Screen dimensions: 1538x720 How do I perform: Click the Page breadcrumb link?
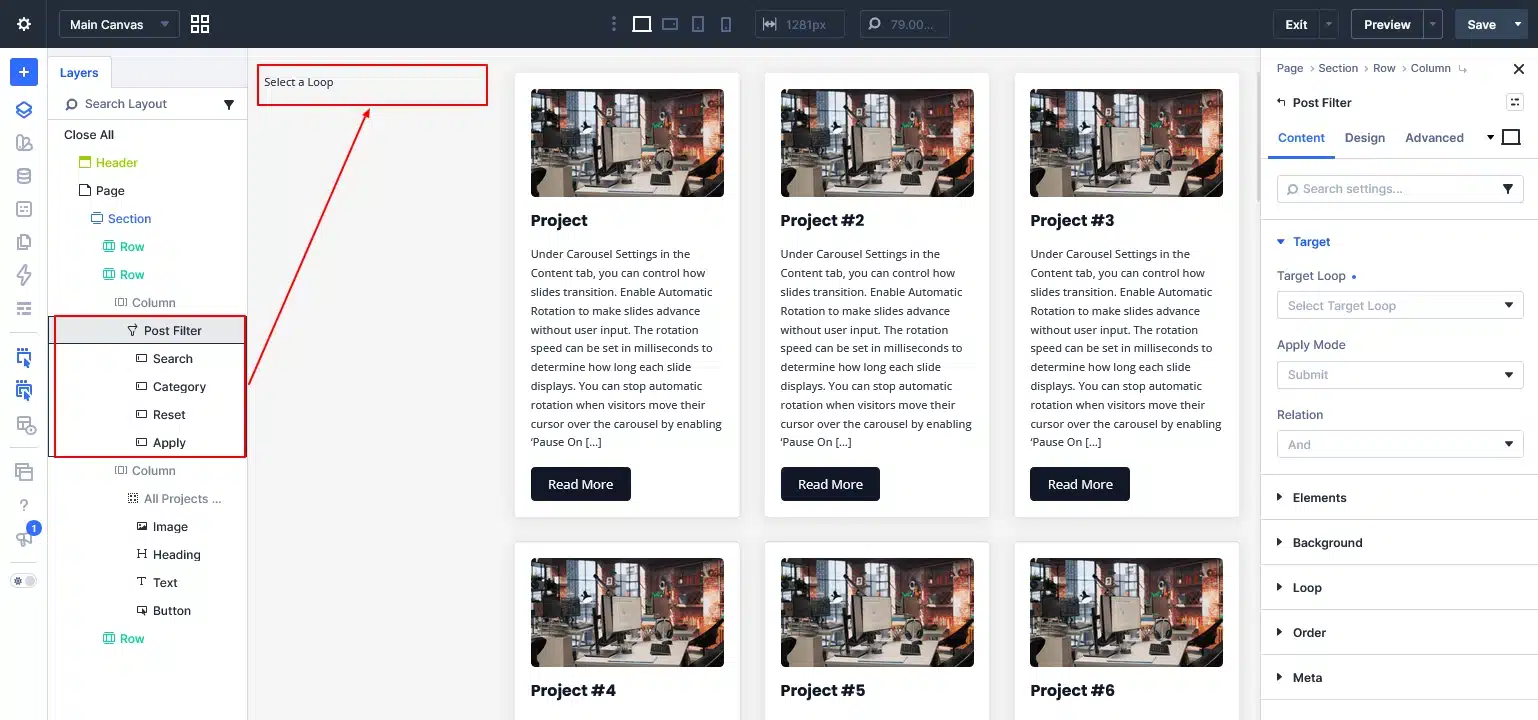point(1290,69)
